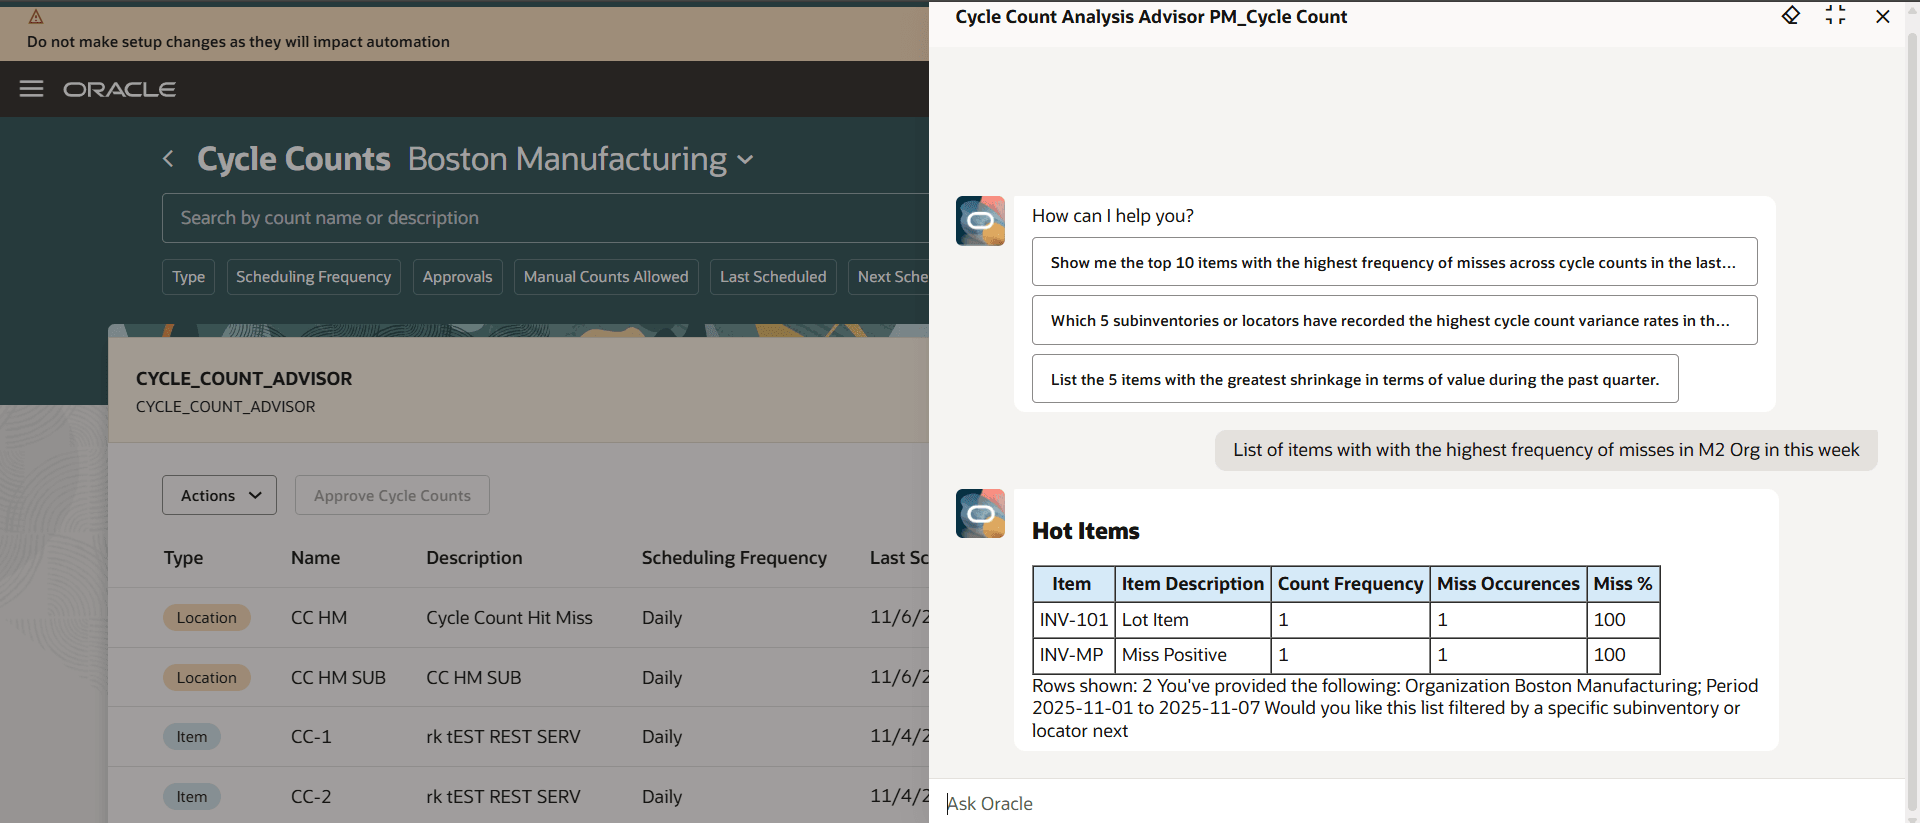1920x823 pixels.
Task: Click the user message about M2 Org misses
Action: [1546, 450]
